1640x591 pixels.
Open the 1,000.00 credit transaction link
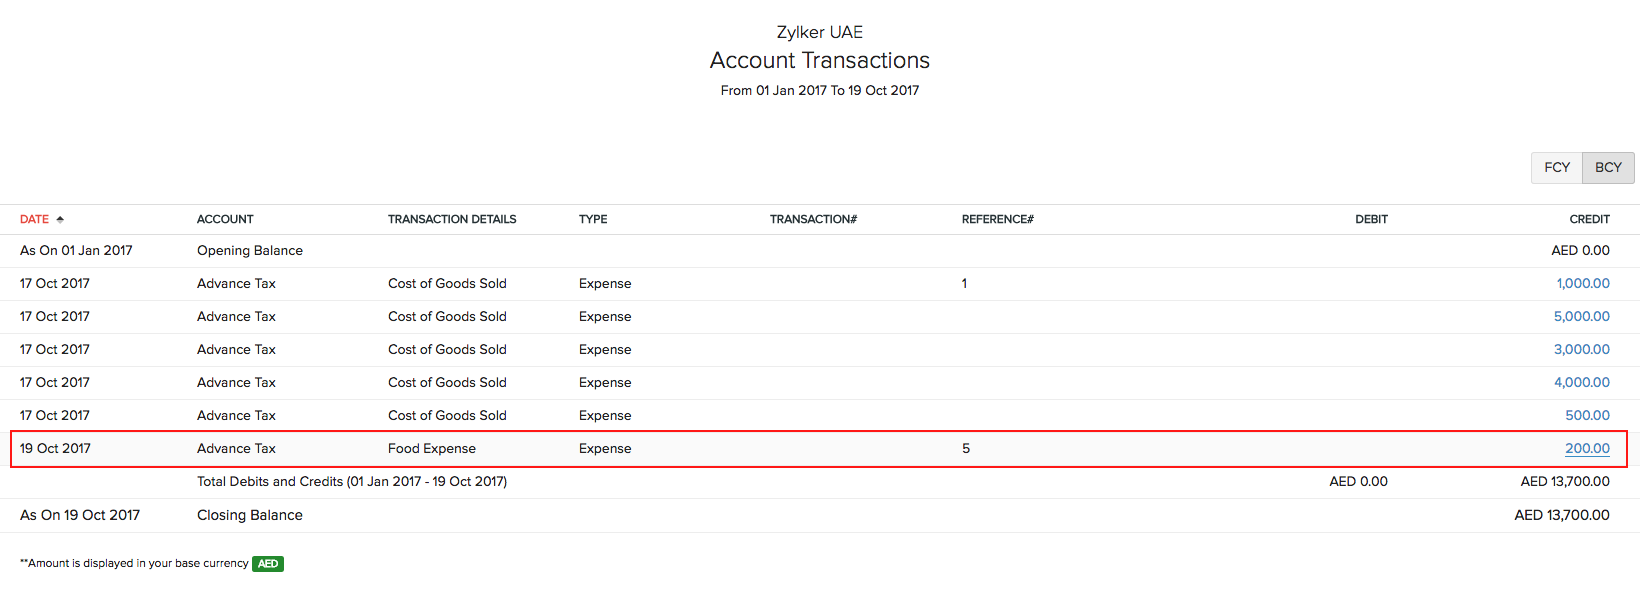[1582, 283]
